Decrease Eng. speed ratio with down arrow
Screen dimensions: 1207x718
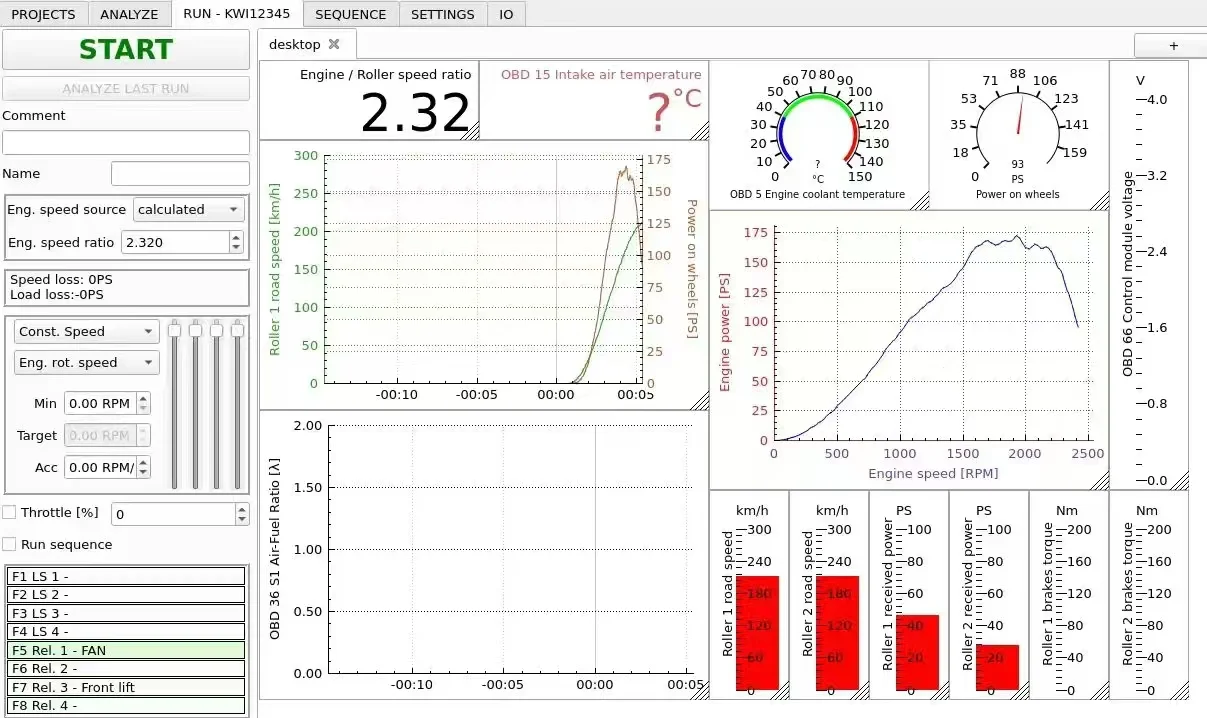tap(236, 247)
